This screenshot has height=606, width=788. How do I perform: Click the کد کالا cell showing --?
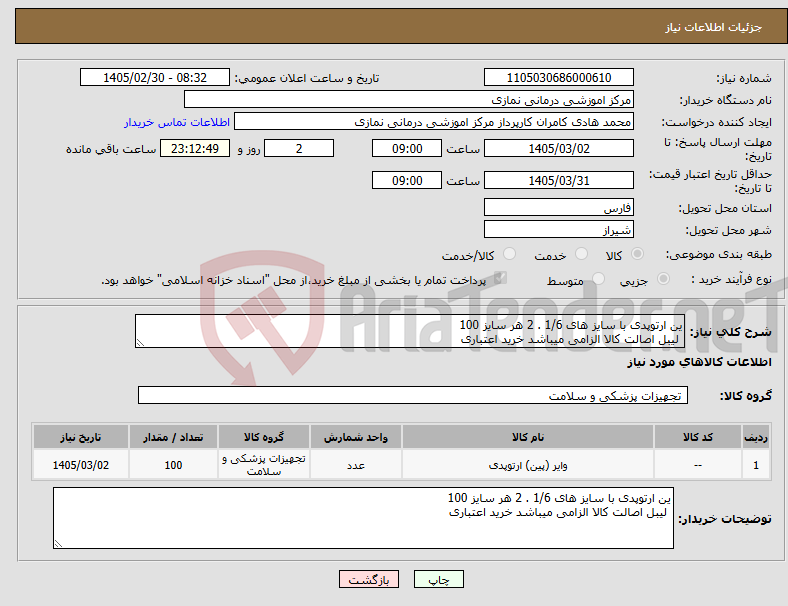coord(698,465)
